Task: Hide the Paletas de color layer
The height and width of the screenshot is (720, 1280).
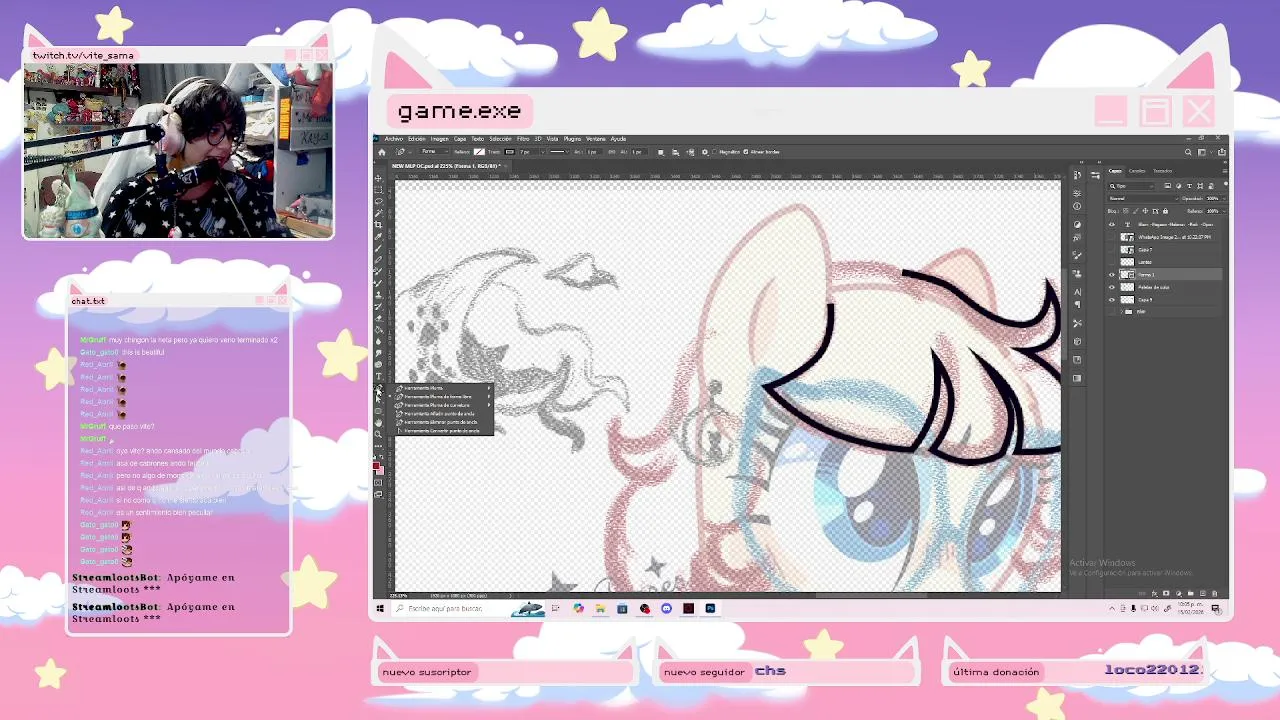Action: coord(1112,287)
